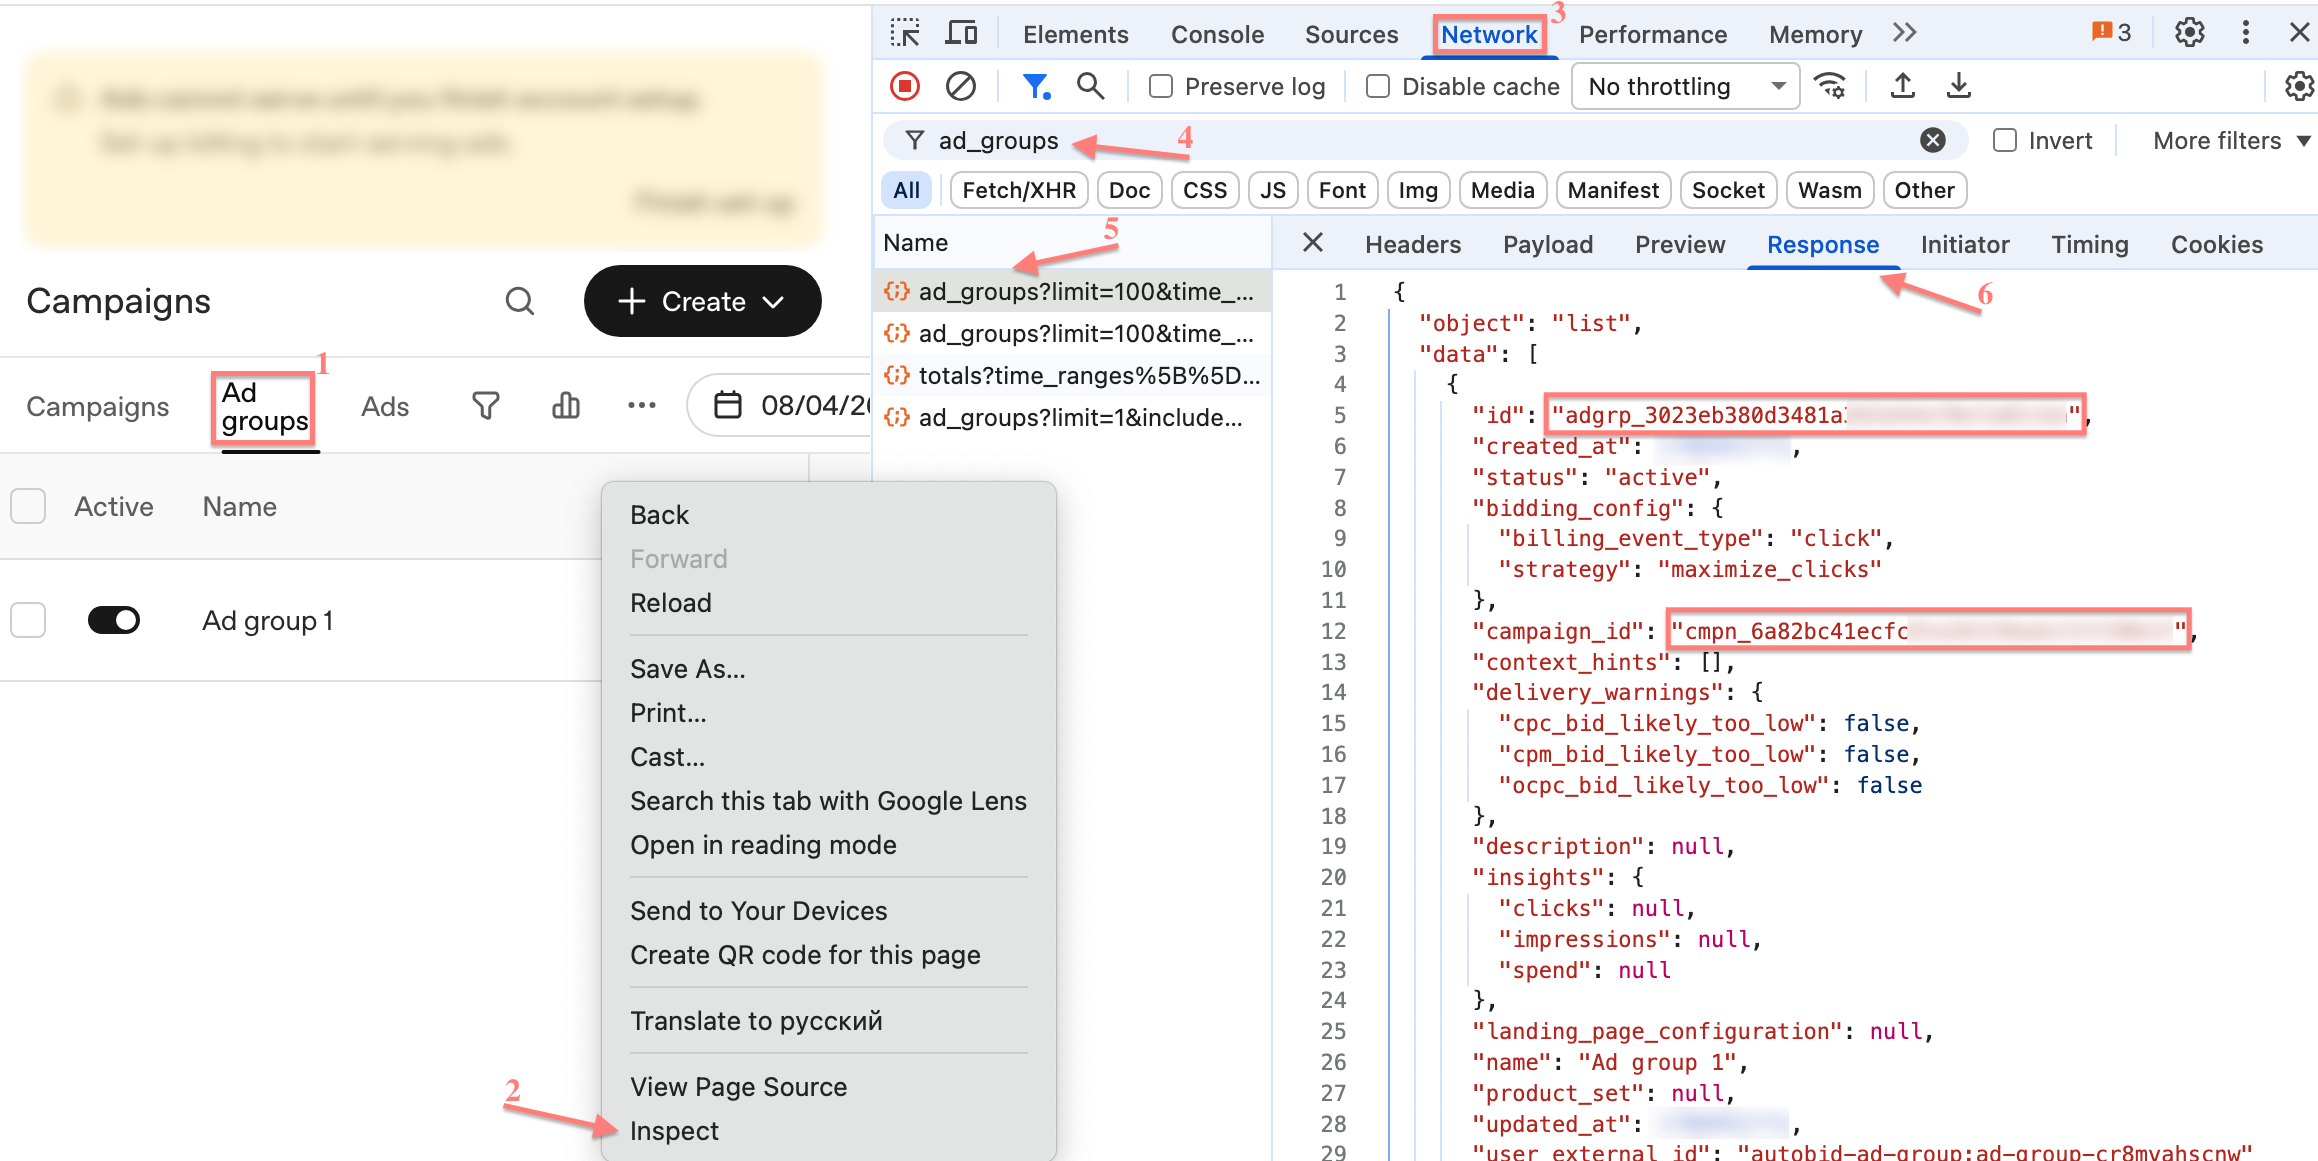
Task: Open network panel settings gear
Action: point(2299,87)
